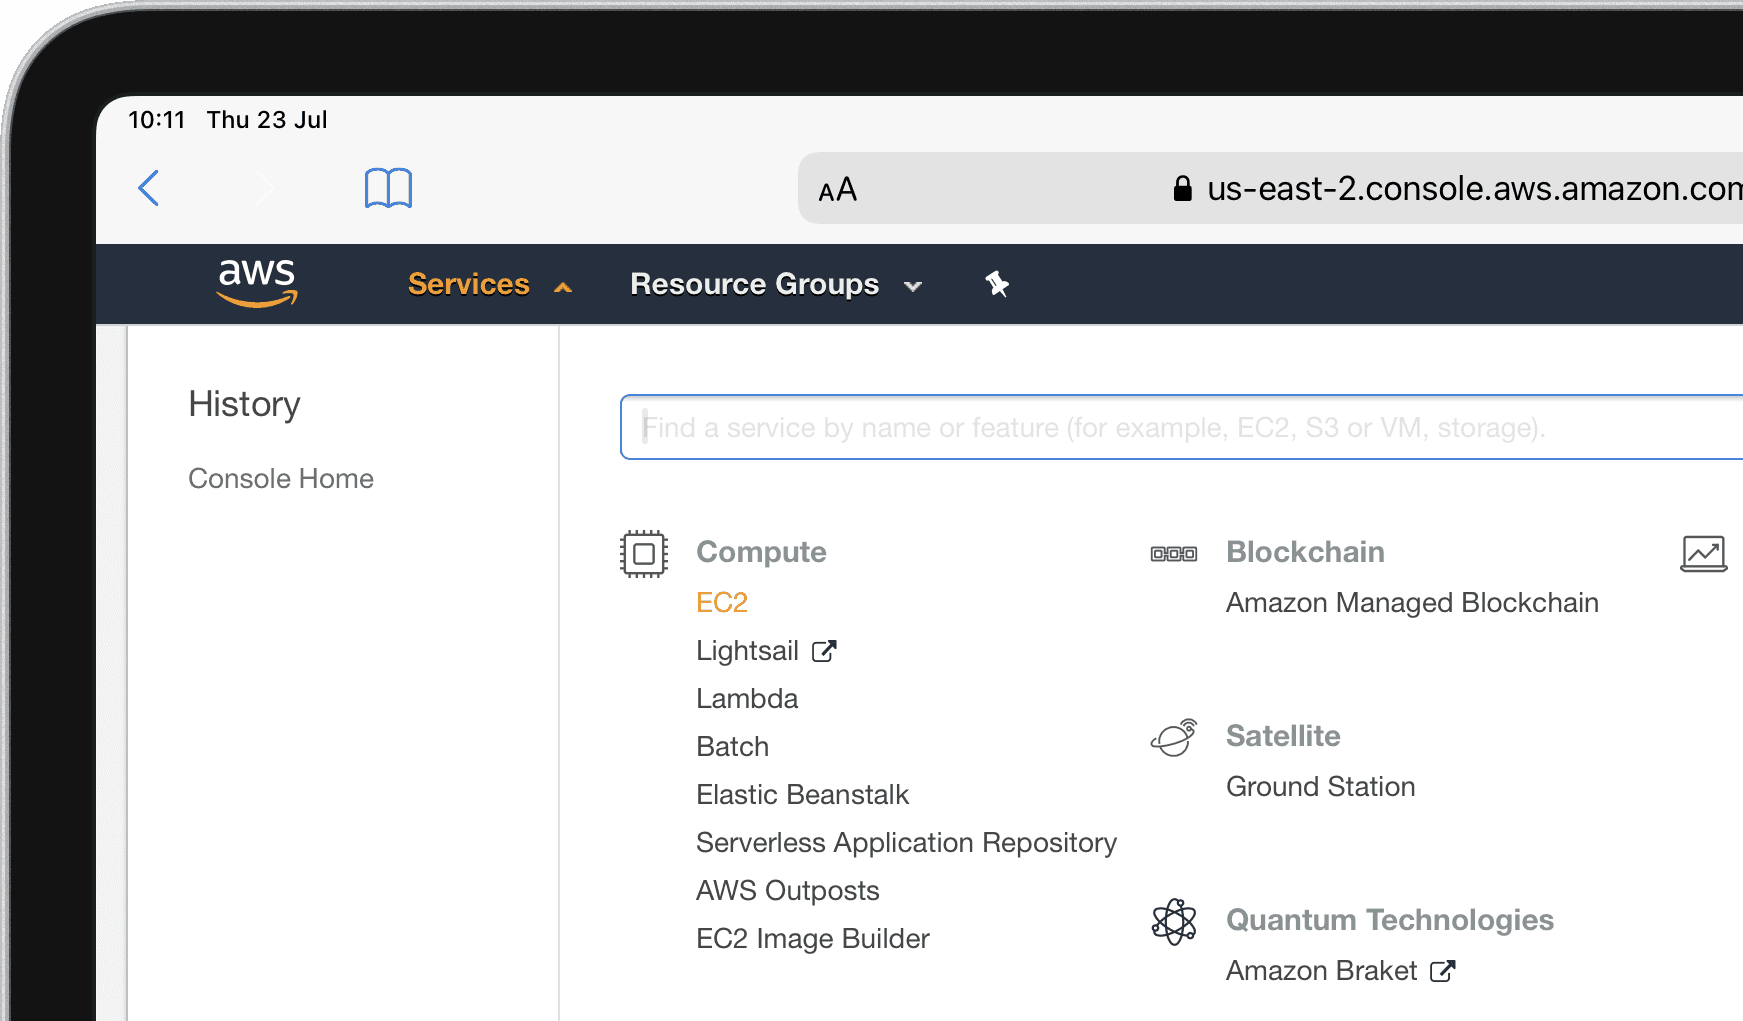1743x1021 pixels.
Task: Open Elastic Beanstalk service
Action: (802, 795)
